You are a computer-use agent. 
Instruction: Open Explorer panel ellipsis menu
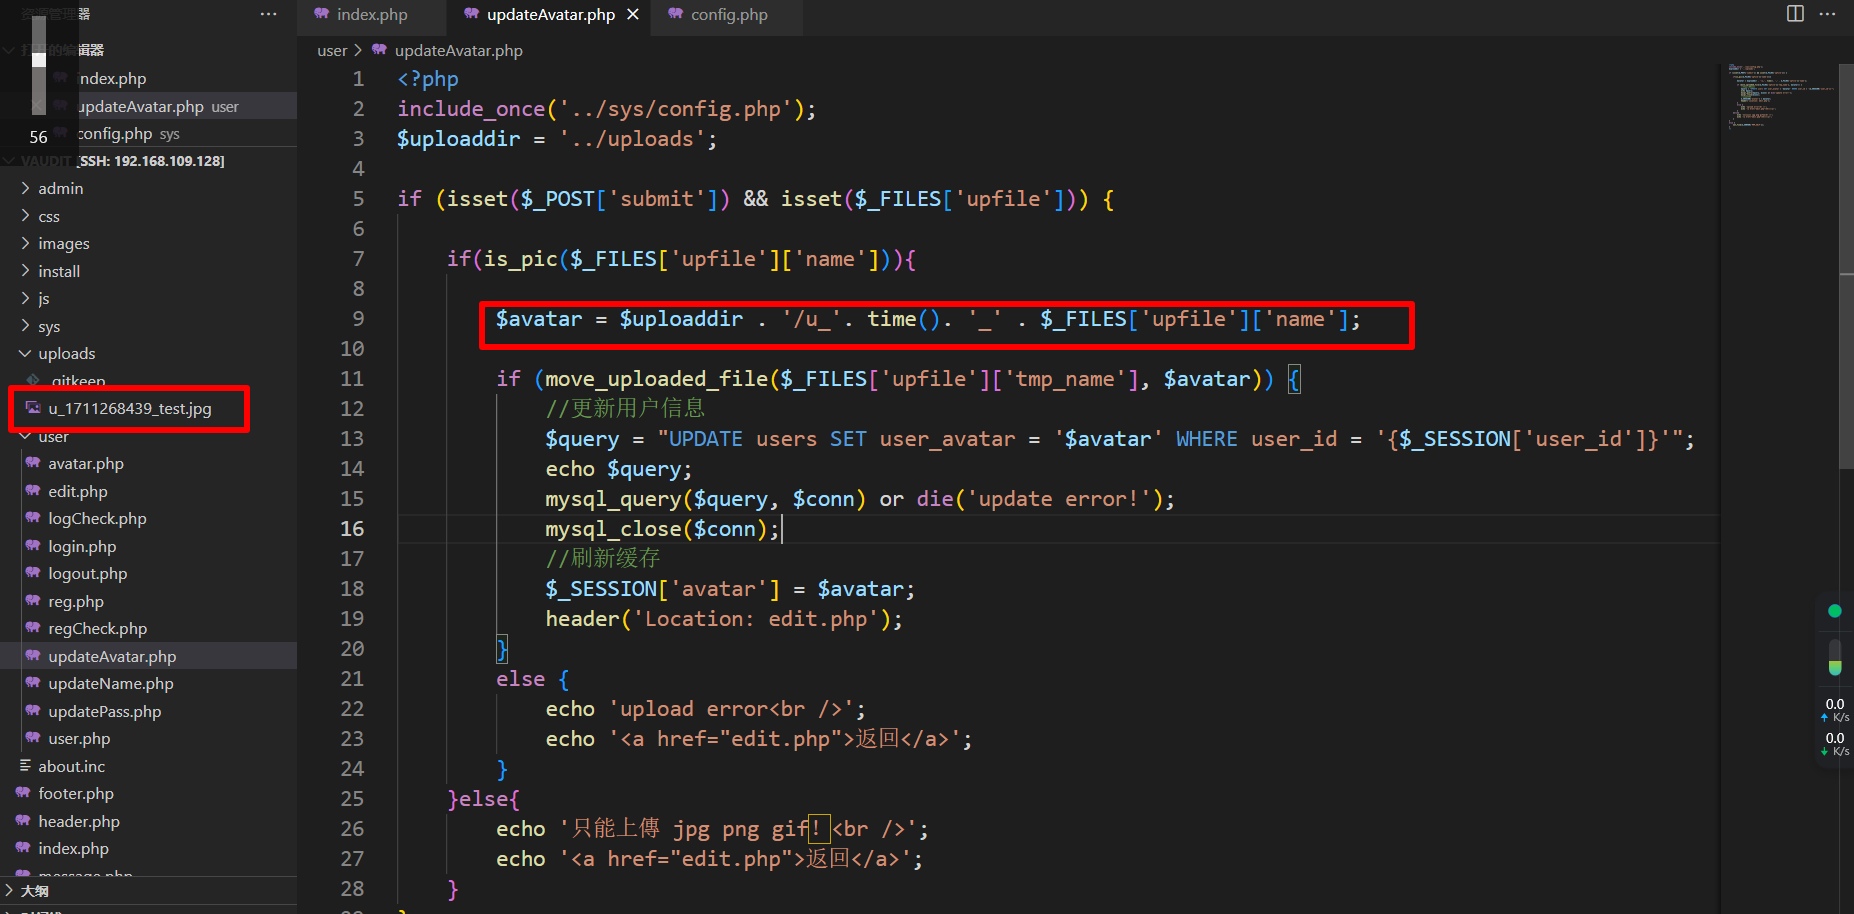pyautogui.click(x=268, y=14)
